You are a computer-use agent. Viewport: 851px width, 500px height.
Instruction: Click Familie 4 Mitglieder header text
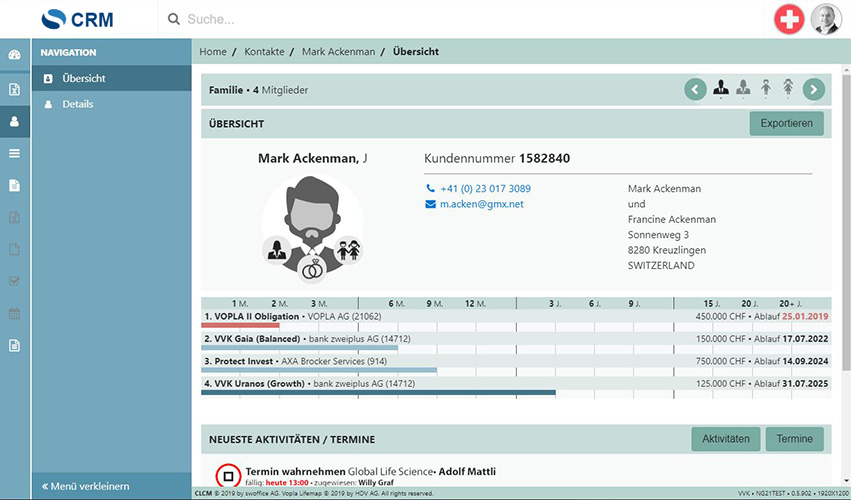(x=258, y=90)
